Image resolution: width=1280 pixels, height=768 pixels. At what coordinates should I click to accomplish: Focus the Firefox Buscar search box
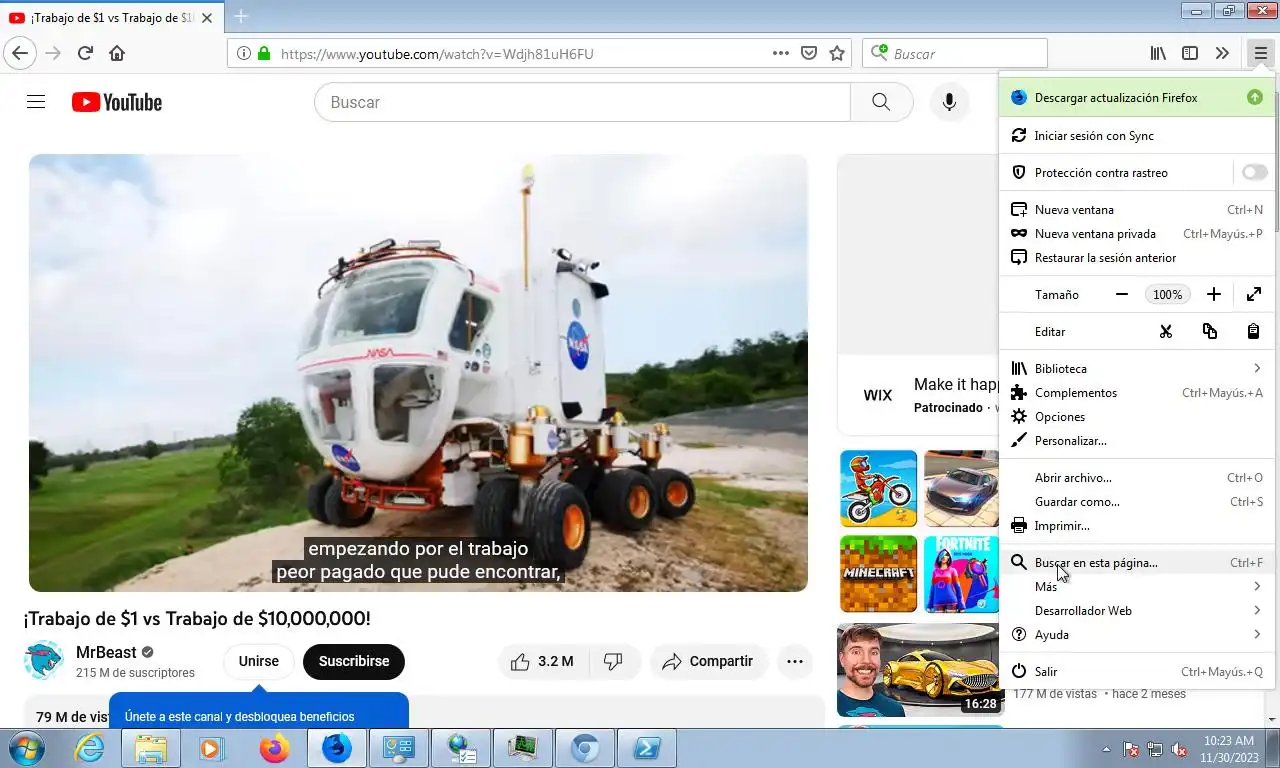click(955, 53)
